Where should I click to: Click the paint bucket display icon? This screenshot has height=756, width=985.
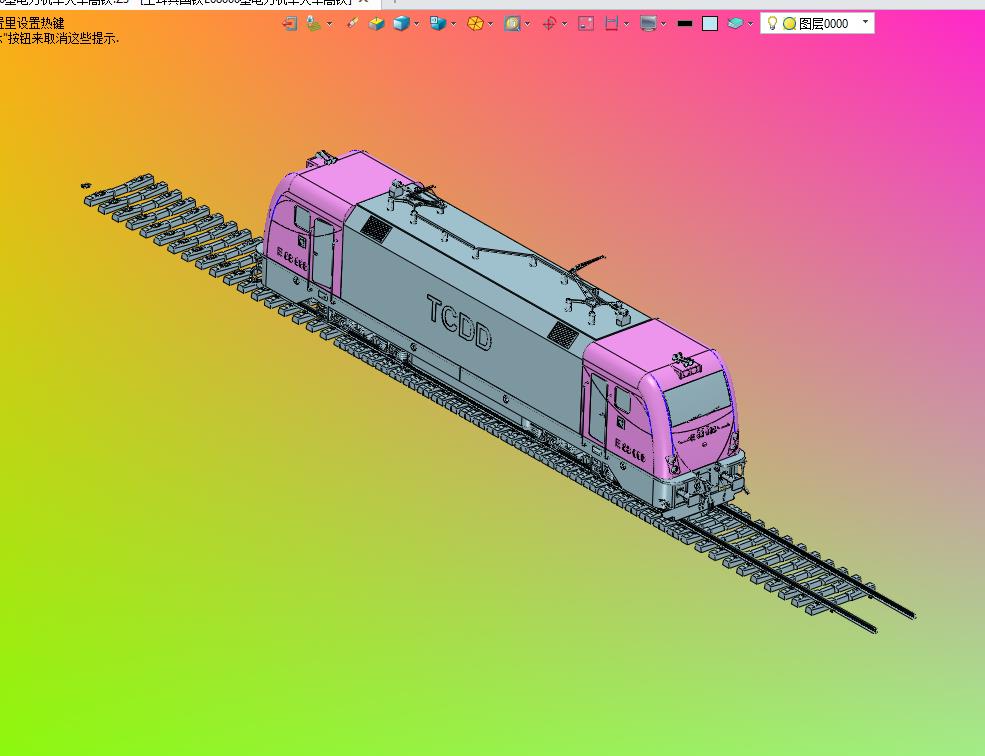point(313,24)
